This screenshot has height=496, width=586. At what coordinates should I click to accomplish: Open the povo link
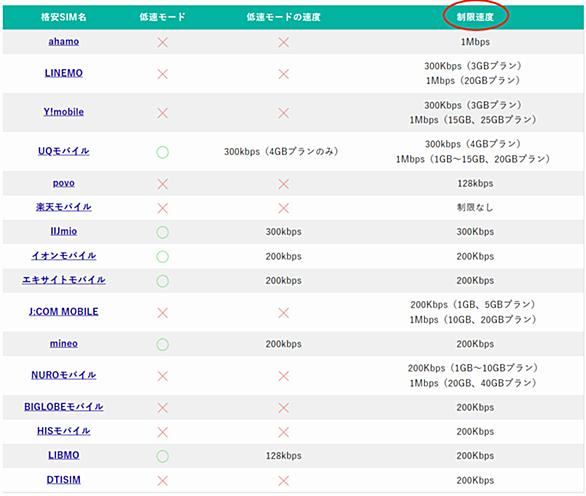(x=64, y=183)
